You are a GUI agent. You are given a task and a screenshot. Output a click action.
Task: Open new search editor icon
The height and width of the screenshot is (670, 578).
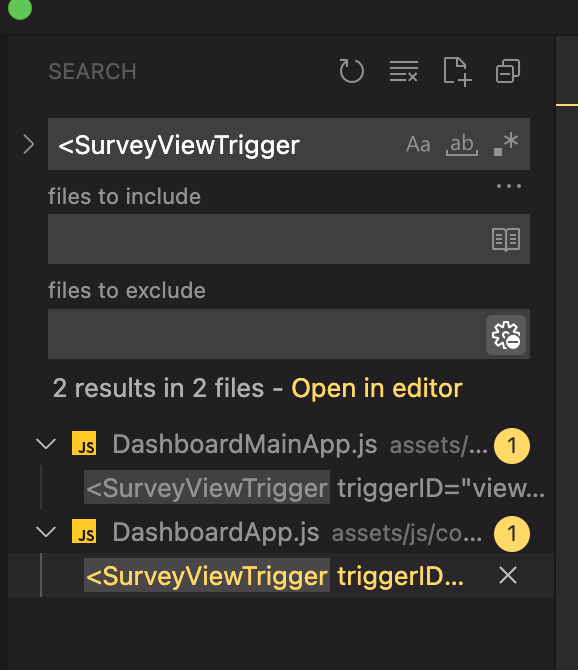[457, 71]
